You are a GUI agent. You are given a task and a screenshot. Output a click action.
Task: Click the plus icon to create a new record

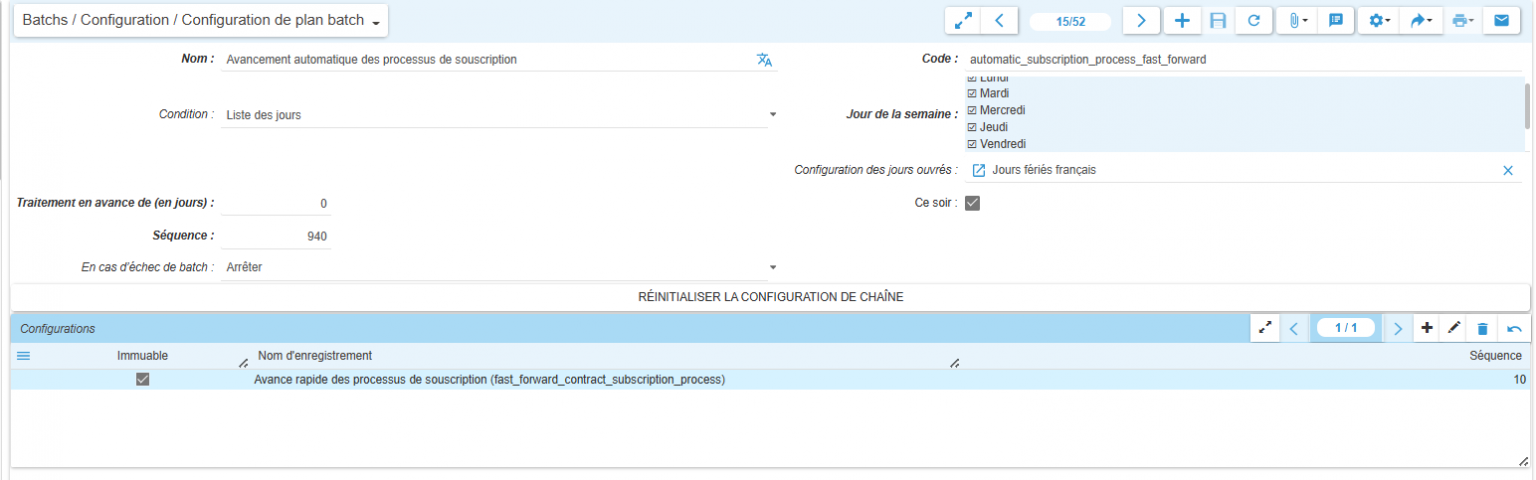(1181, 21)
